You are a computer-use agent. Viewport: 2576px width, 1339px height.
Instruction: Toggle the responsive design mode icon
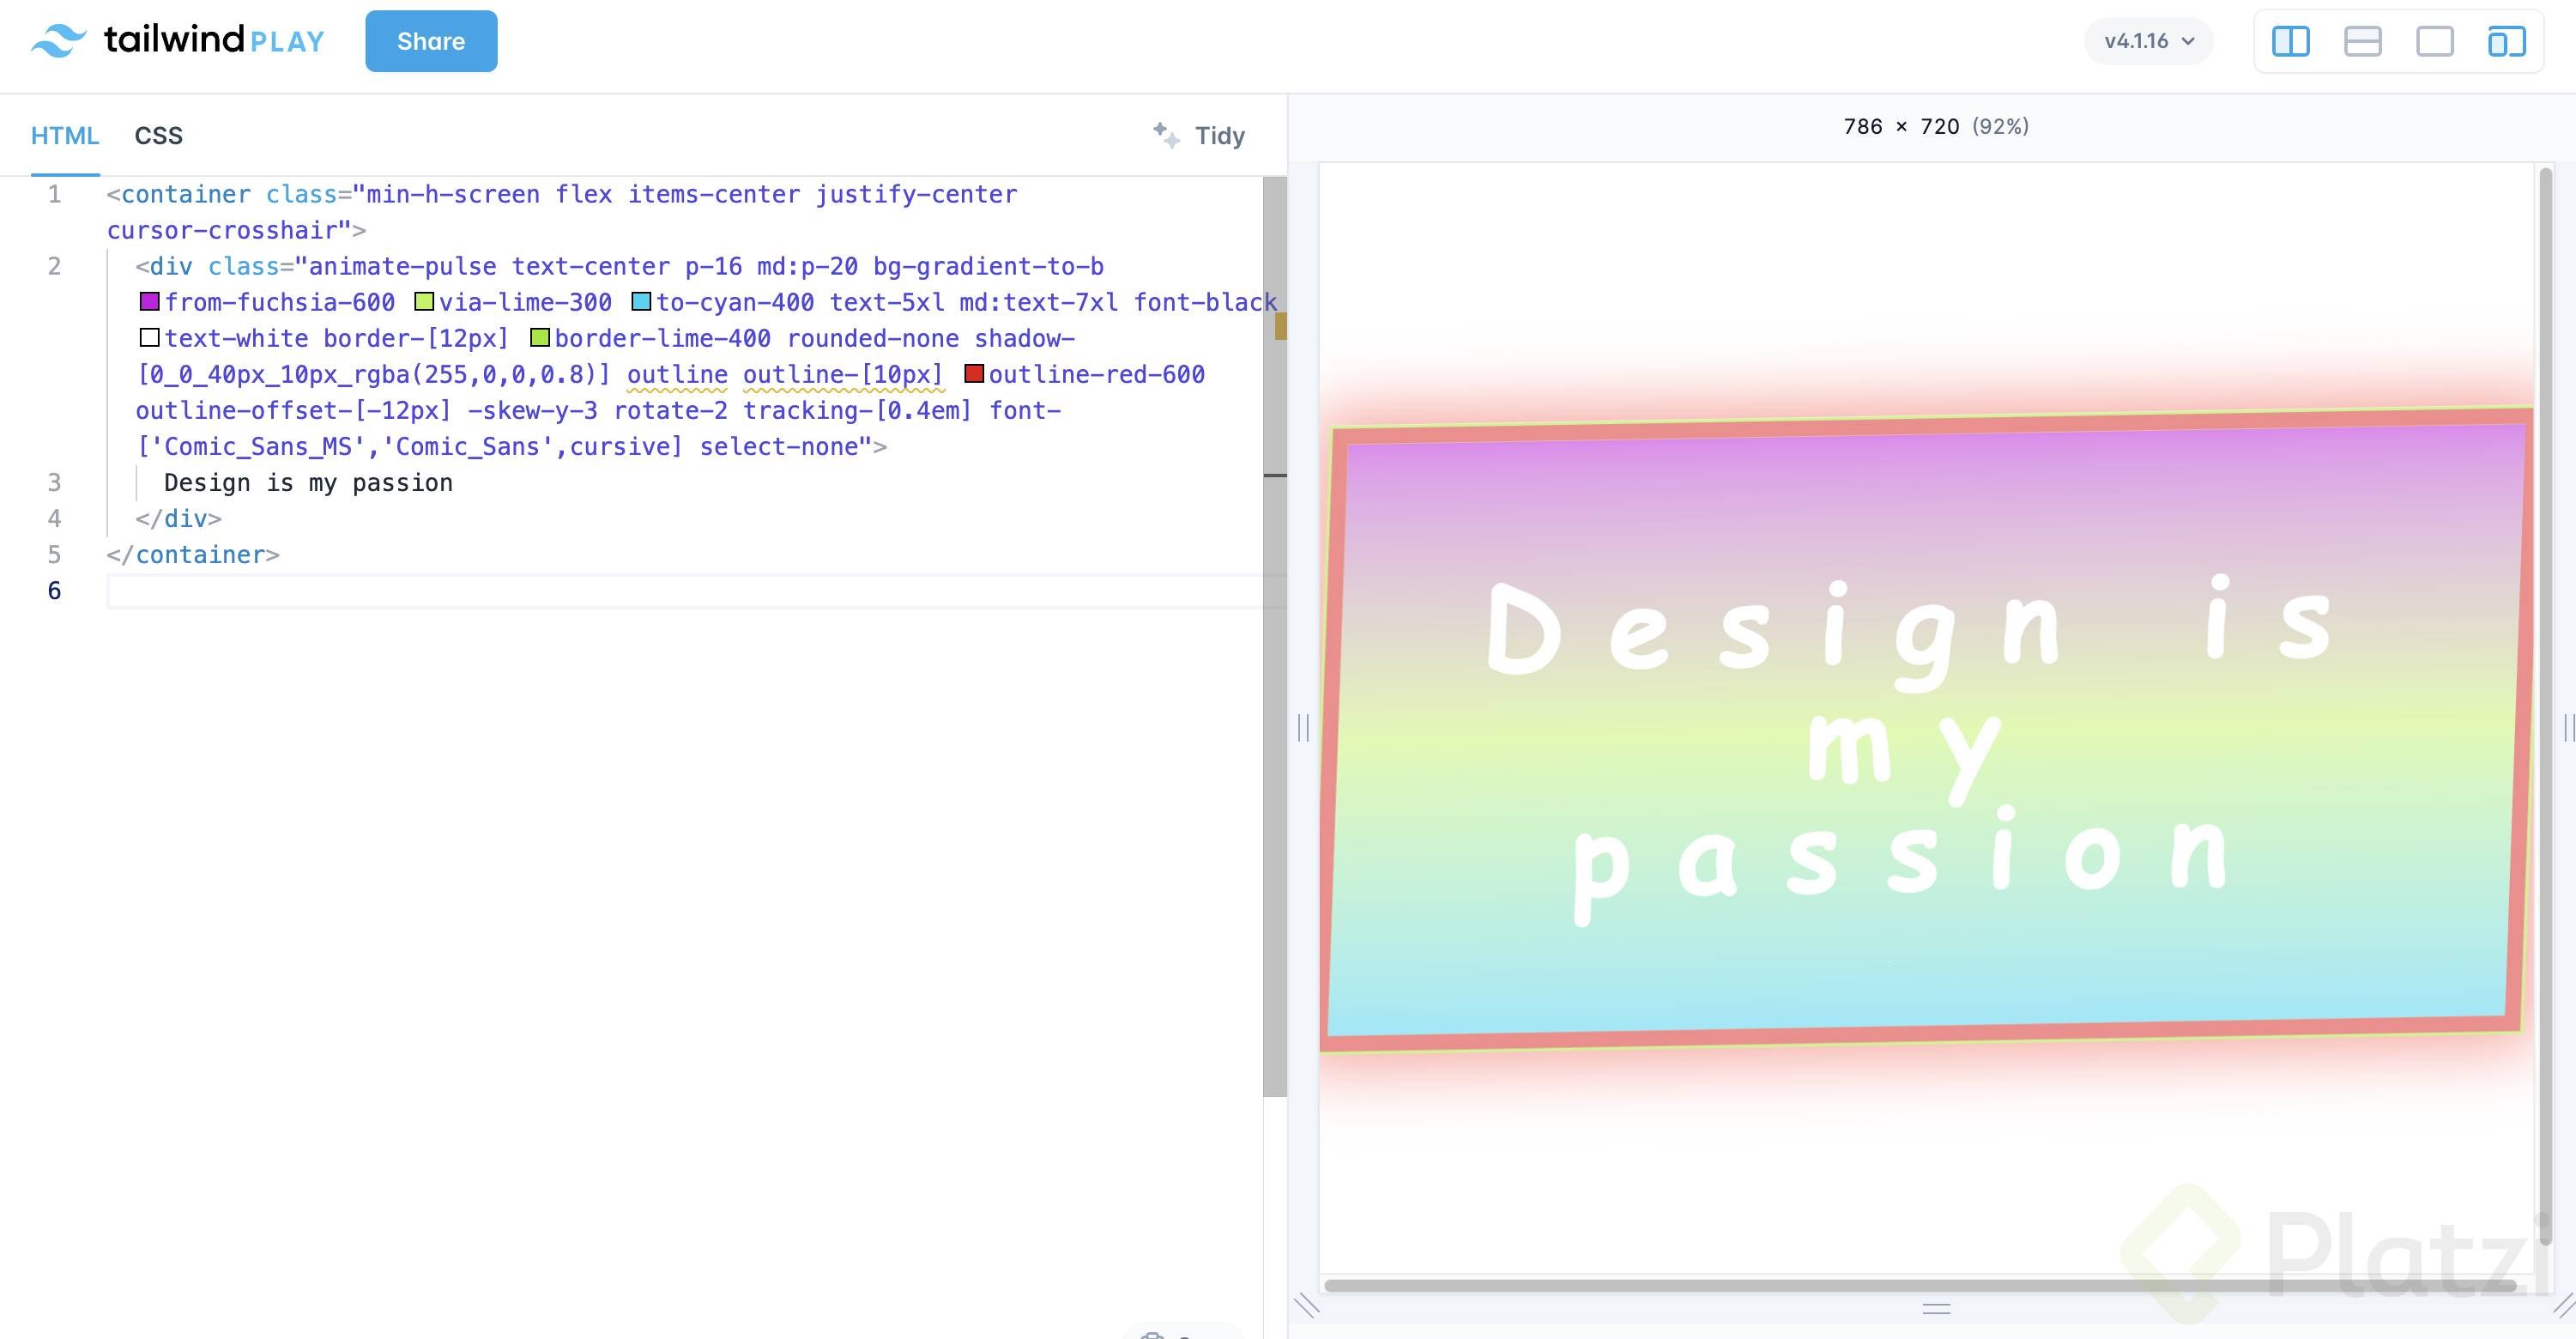click(2506, 41)
